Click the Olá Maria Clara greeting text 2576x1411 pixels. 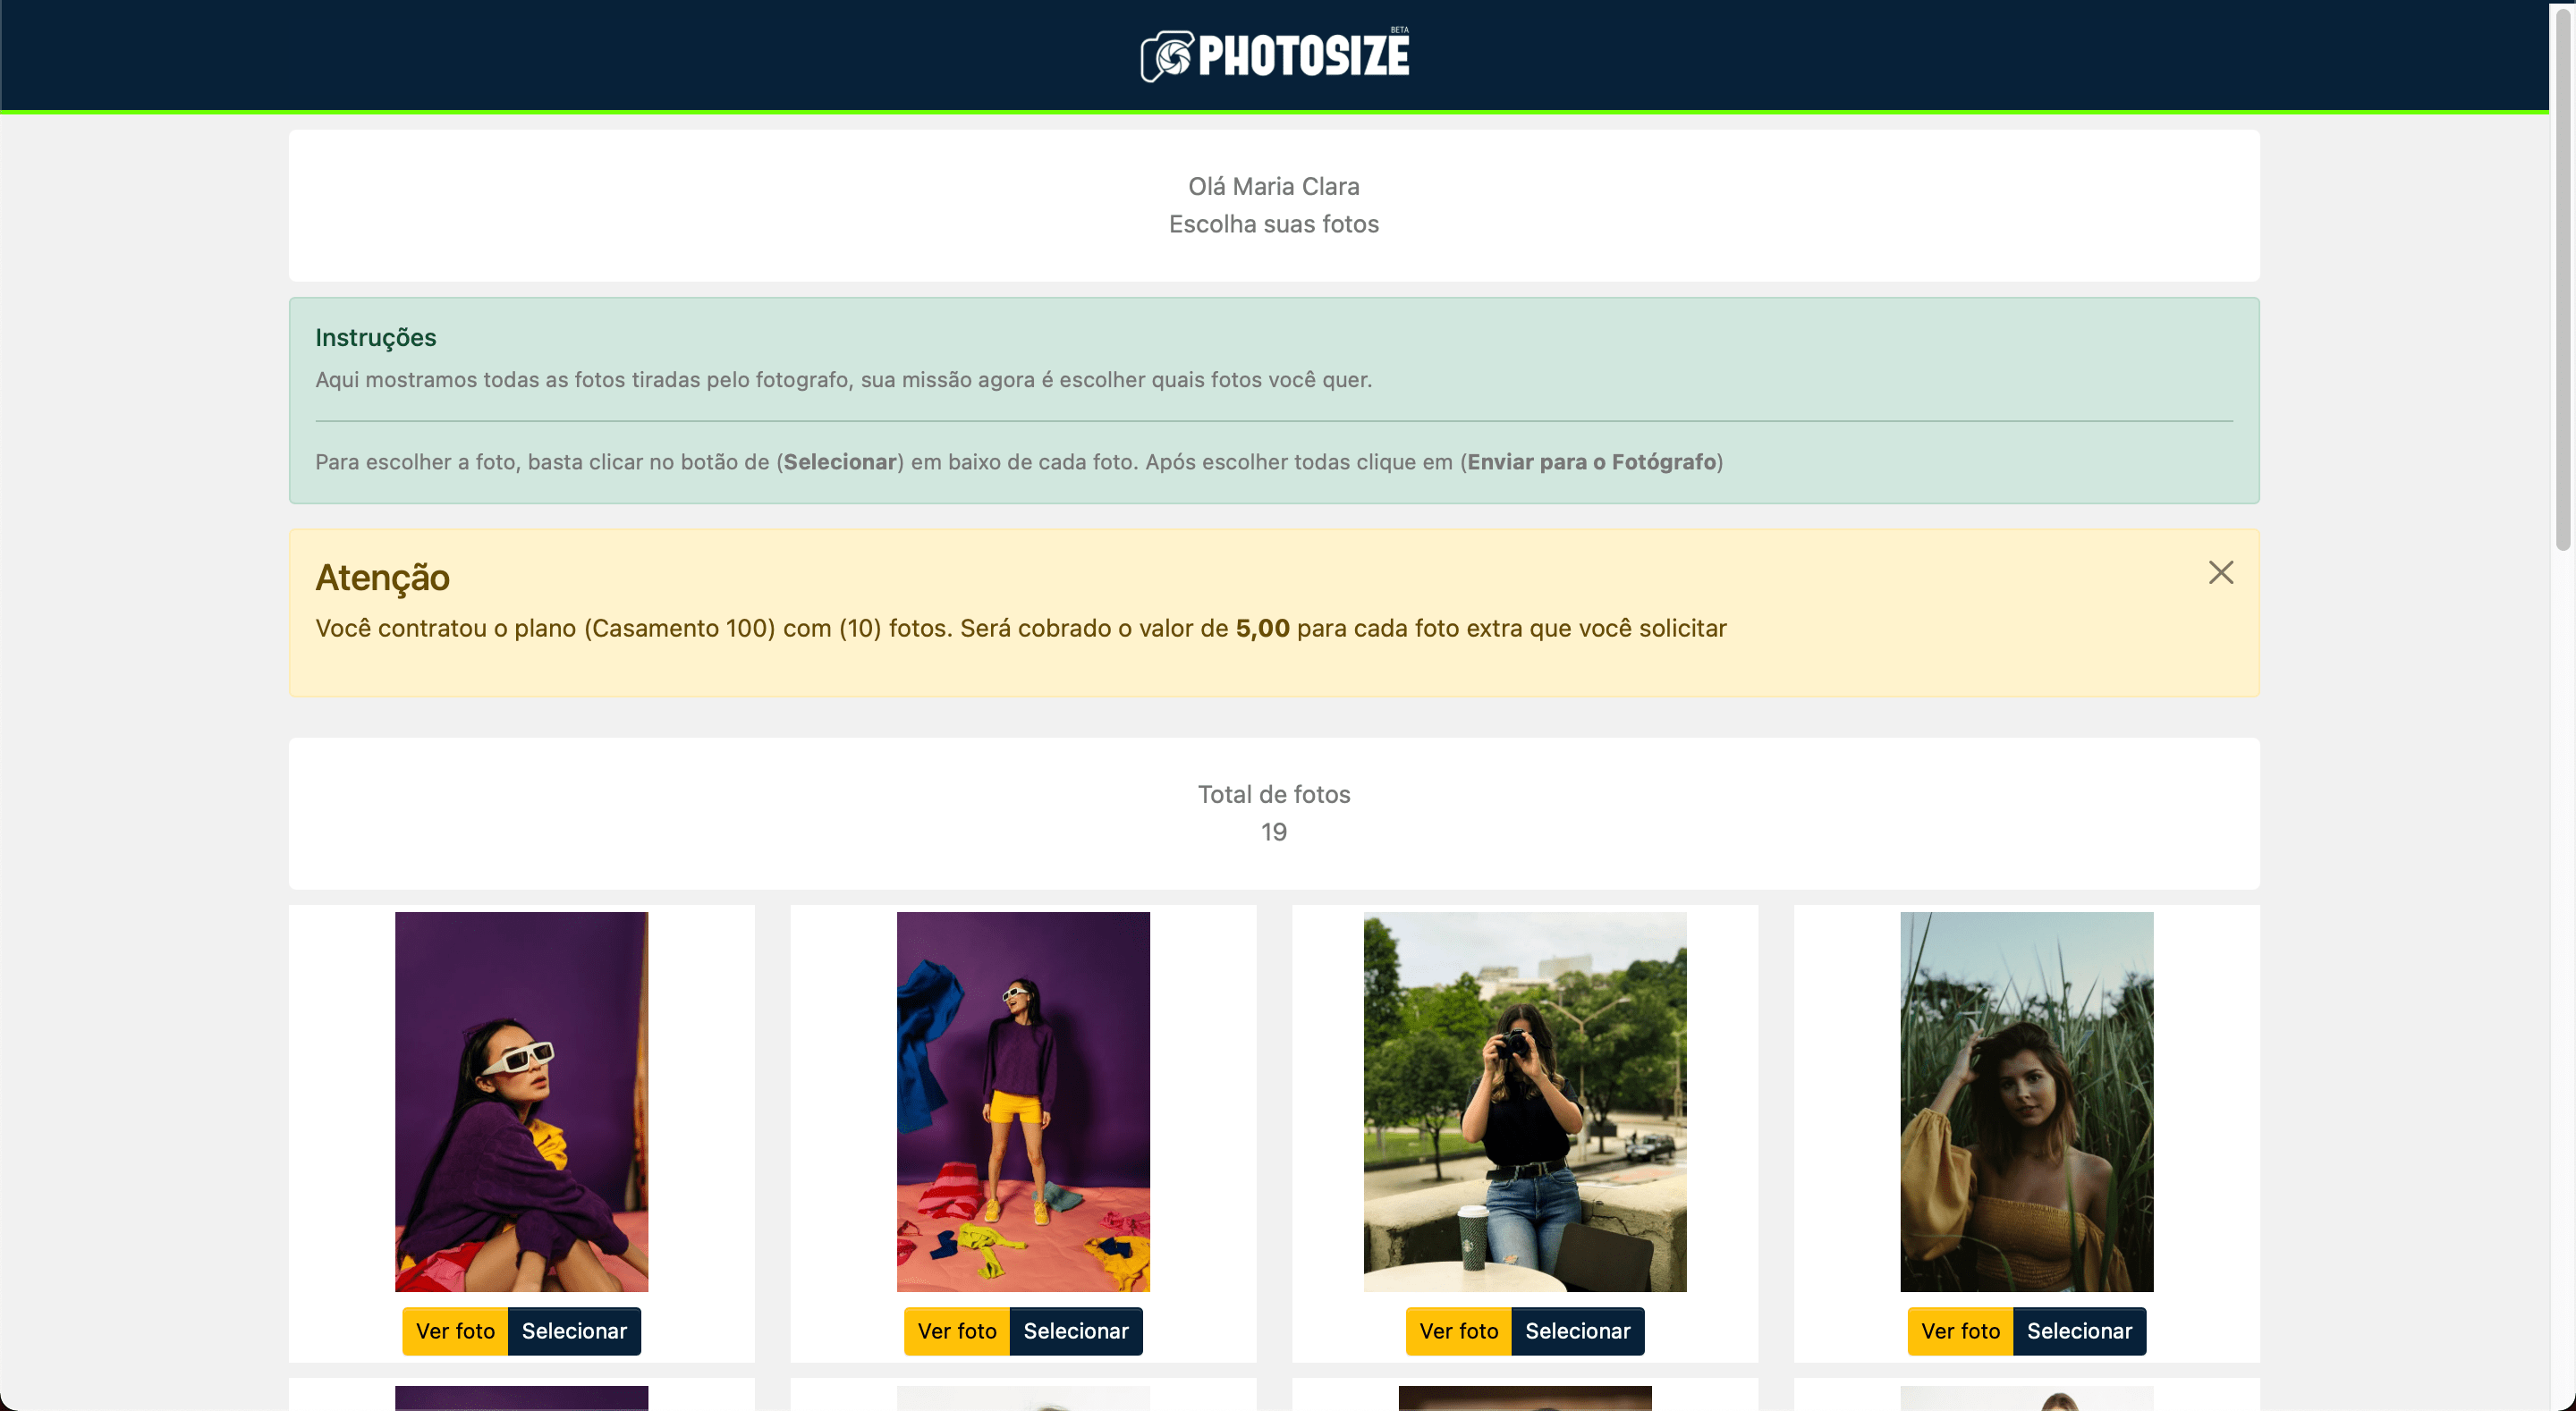click(x=1274, y=186)
